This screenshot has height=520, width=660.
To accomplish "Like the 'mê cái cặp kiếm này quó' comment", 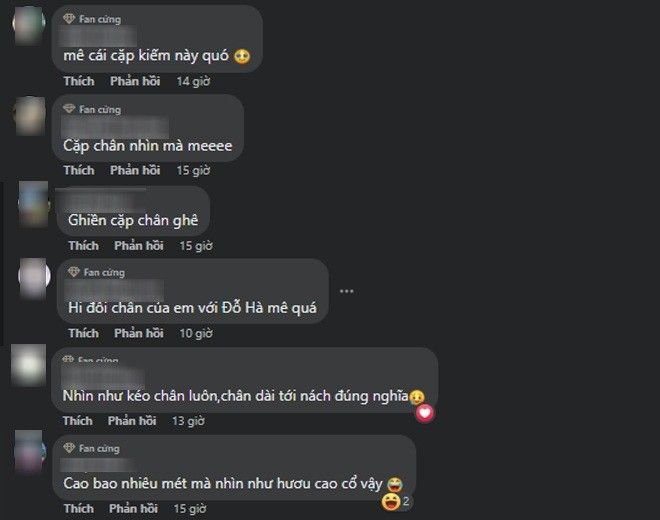I will click(x=79, y=81).
